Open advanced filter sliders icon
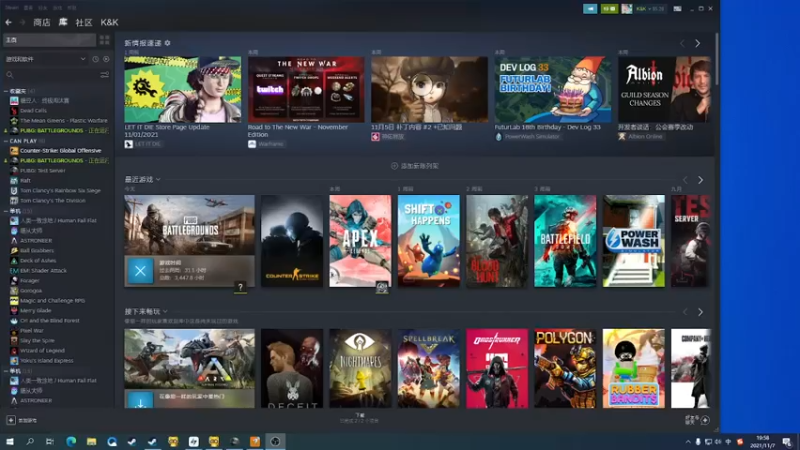Viewport: 800px width, 450px height. coord(105,75)
